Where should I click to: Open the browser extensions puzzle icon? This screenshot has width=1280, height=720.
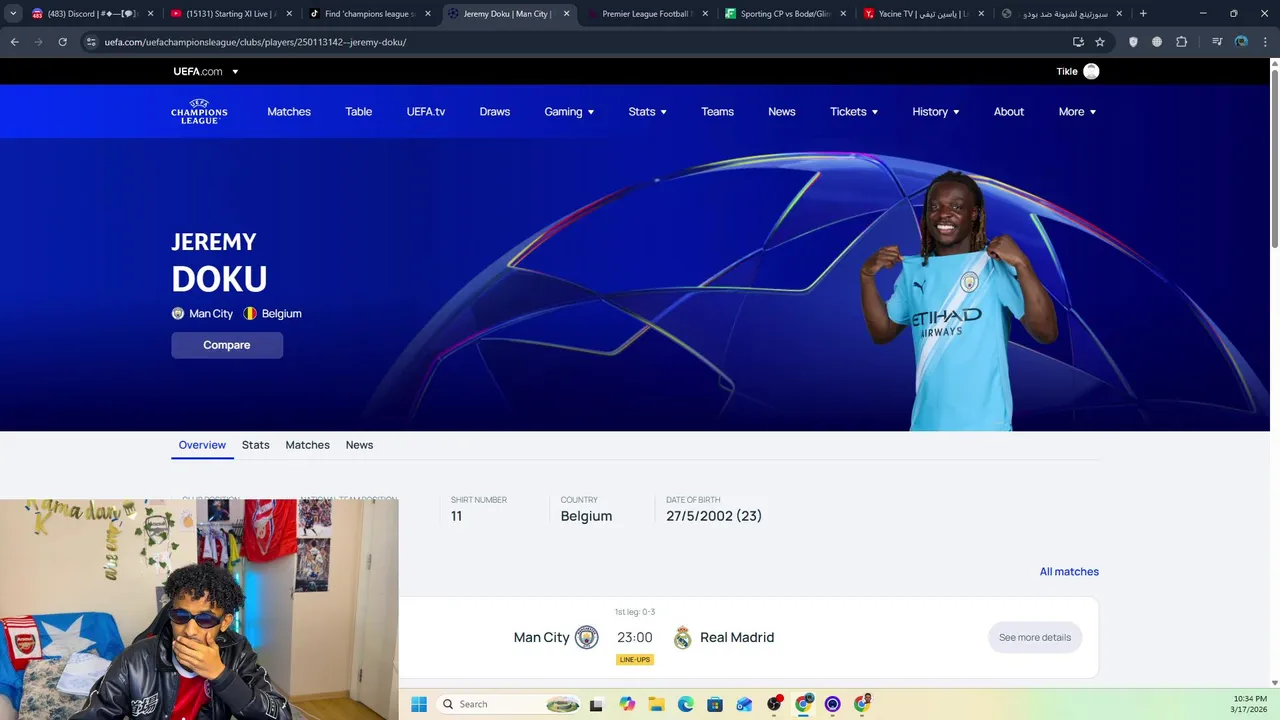click(1181, 42)
